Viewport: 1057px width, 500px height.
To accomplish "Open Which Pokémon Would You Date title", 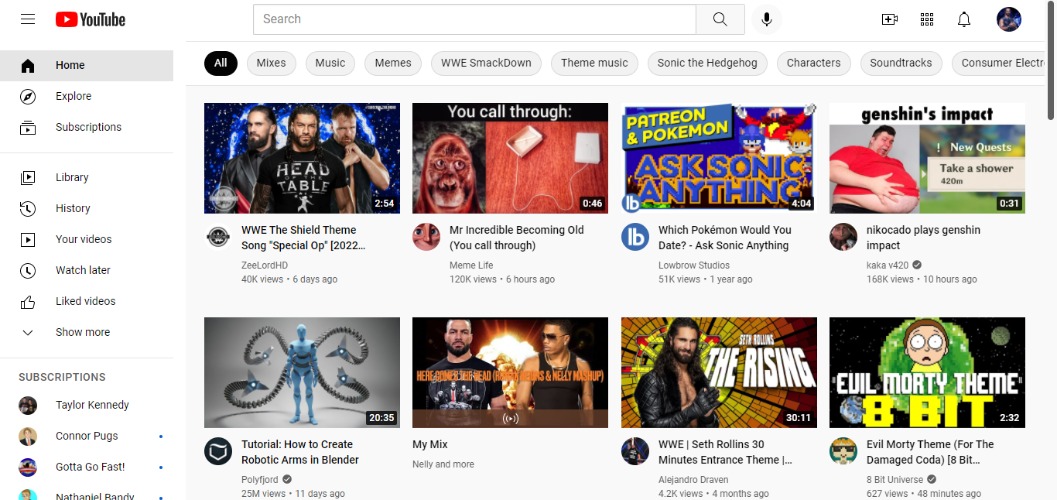I will [x=725, y=238].
